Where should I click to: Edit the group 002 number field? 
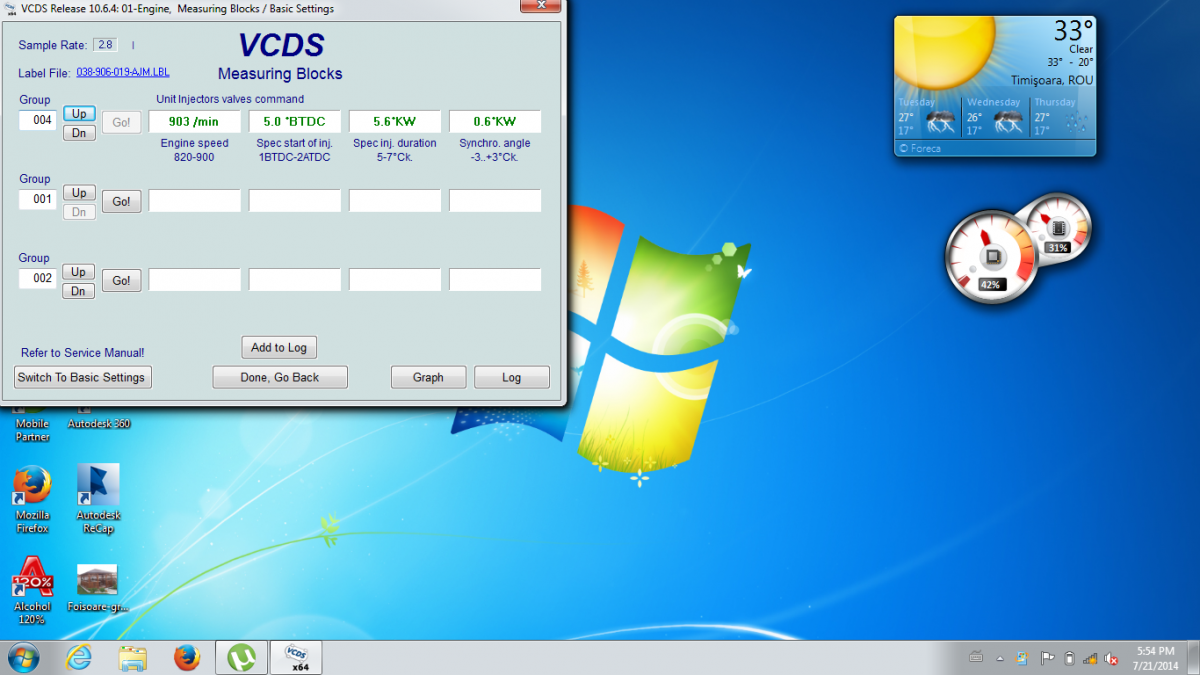[39, 279]
